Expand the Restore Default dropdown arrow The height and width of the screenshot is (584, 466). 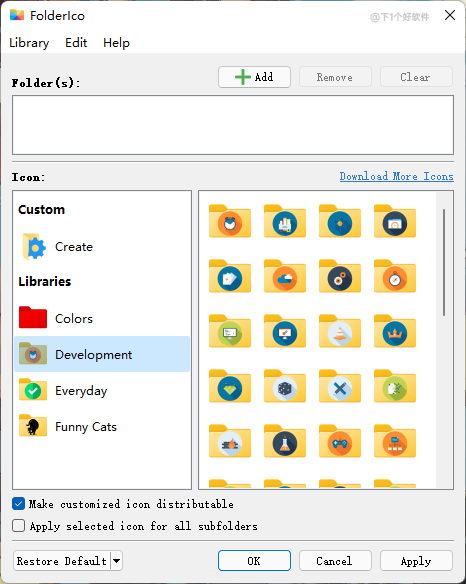117,561
